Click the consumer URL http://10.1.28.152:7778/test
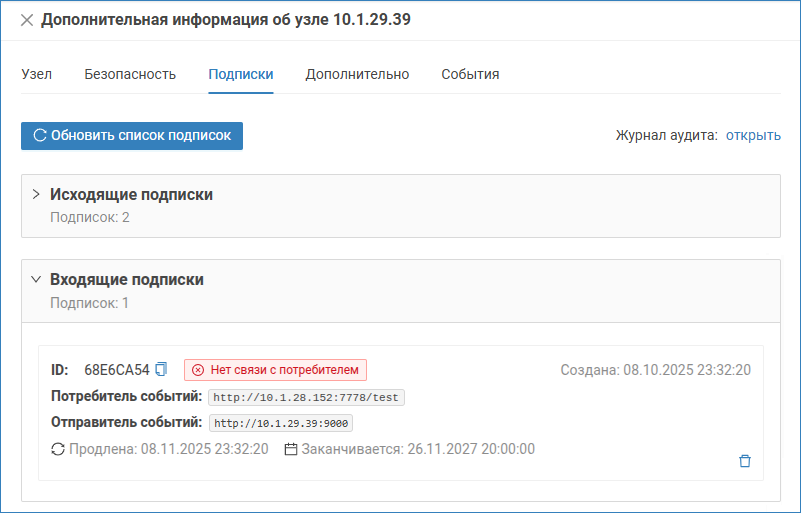 point(306,397)
